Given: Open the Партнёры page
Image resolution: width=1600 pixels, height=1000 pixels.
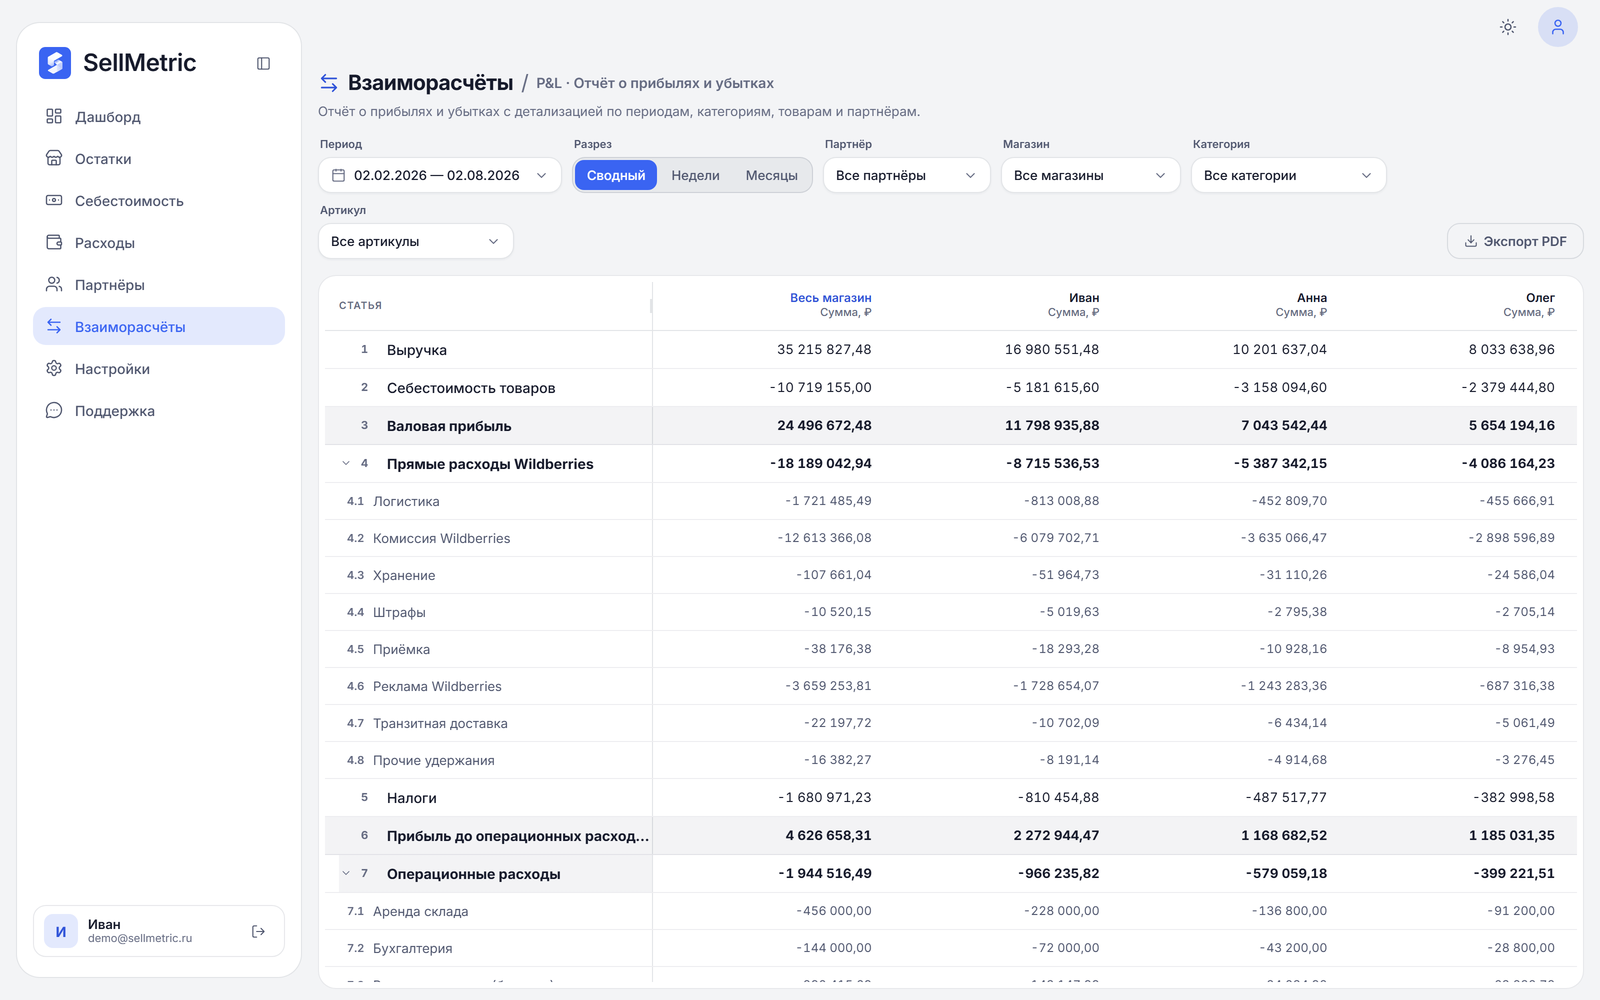Looking at the screenshot, I should tap(159, 285).
